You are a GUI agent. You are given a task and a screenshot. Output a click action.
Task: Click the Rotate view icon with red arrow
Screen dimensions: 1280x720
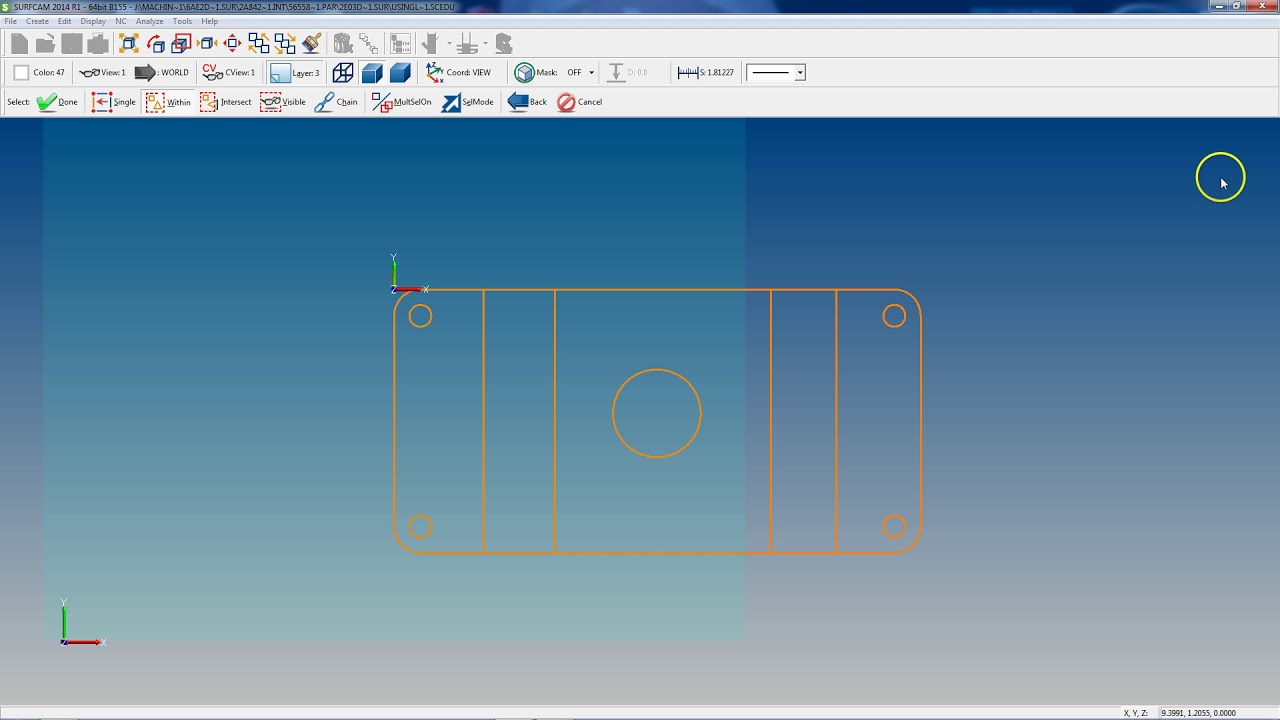tap(155, 43)
